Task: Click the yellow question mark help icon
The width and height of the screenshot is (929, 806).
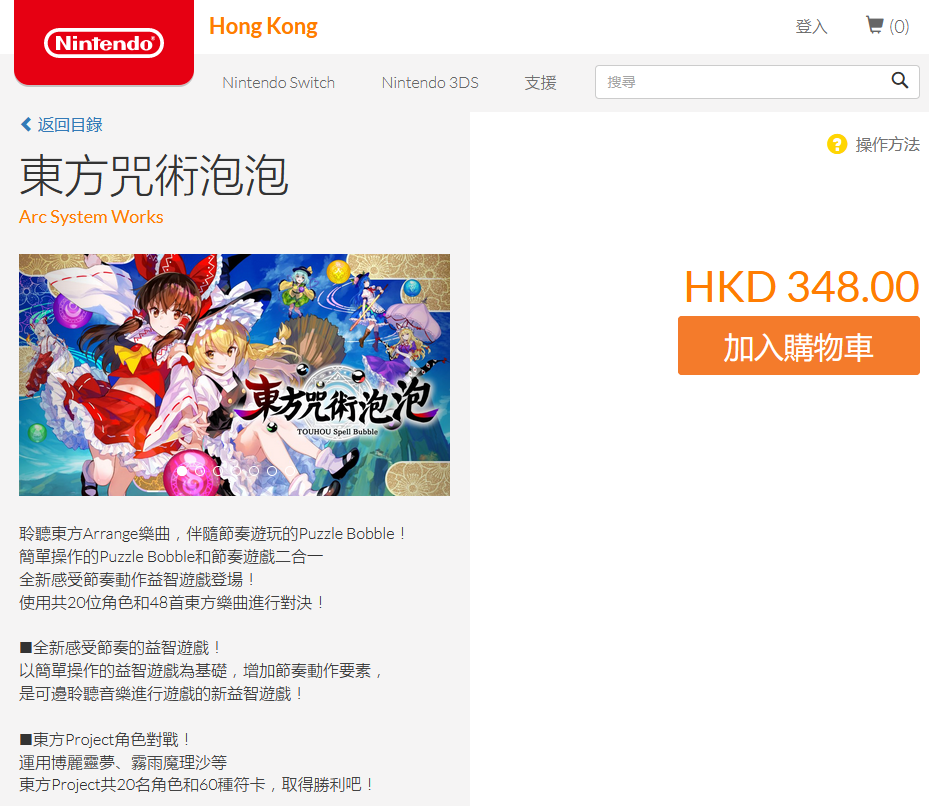Action: tap(837, 144)
